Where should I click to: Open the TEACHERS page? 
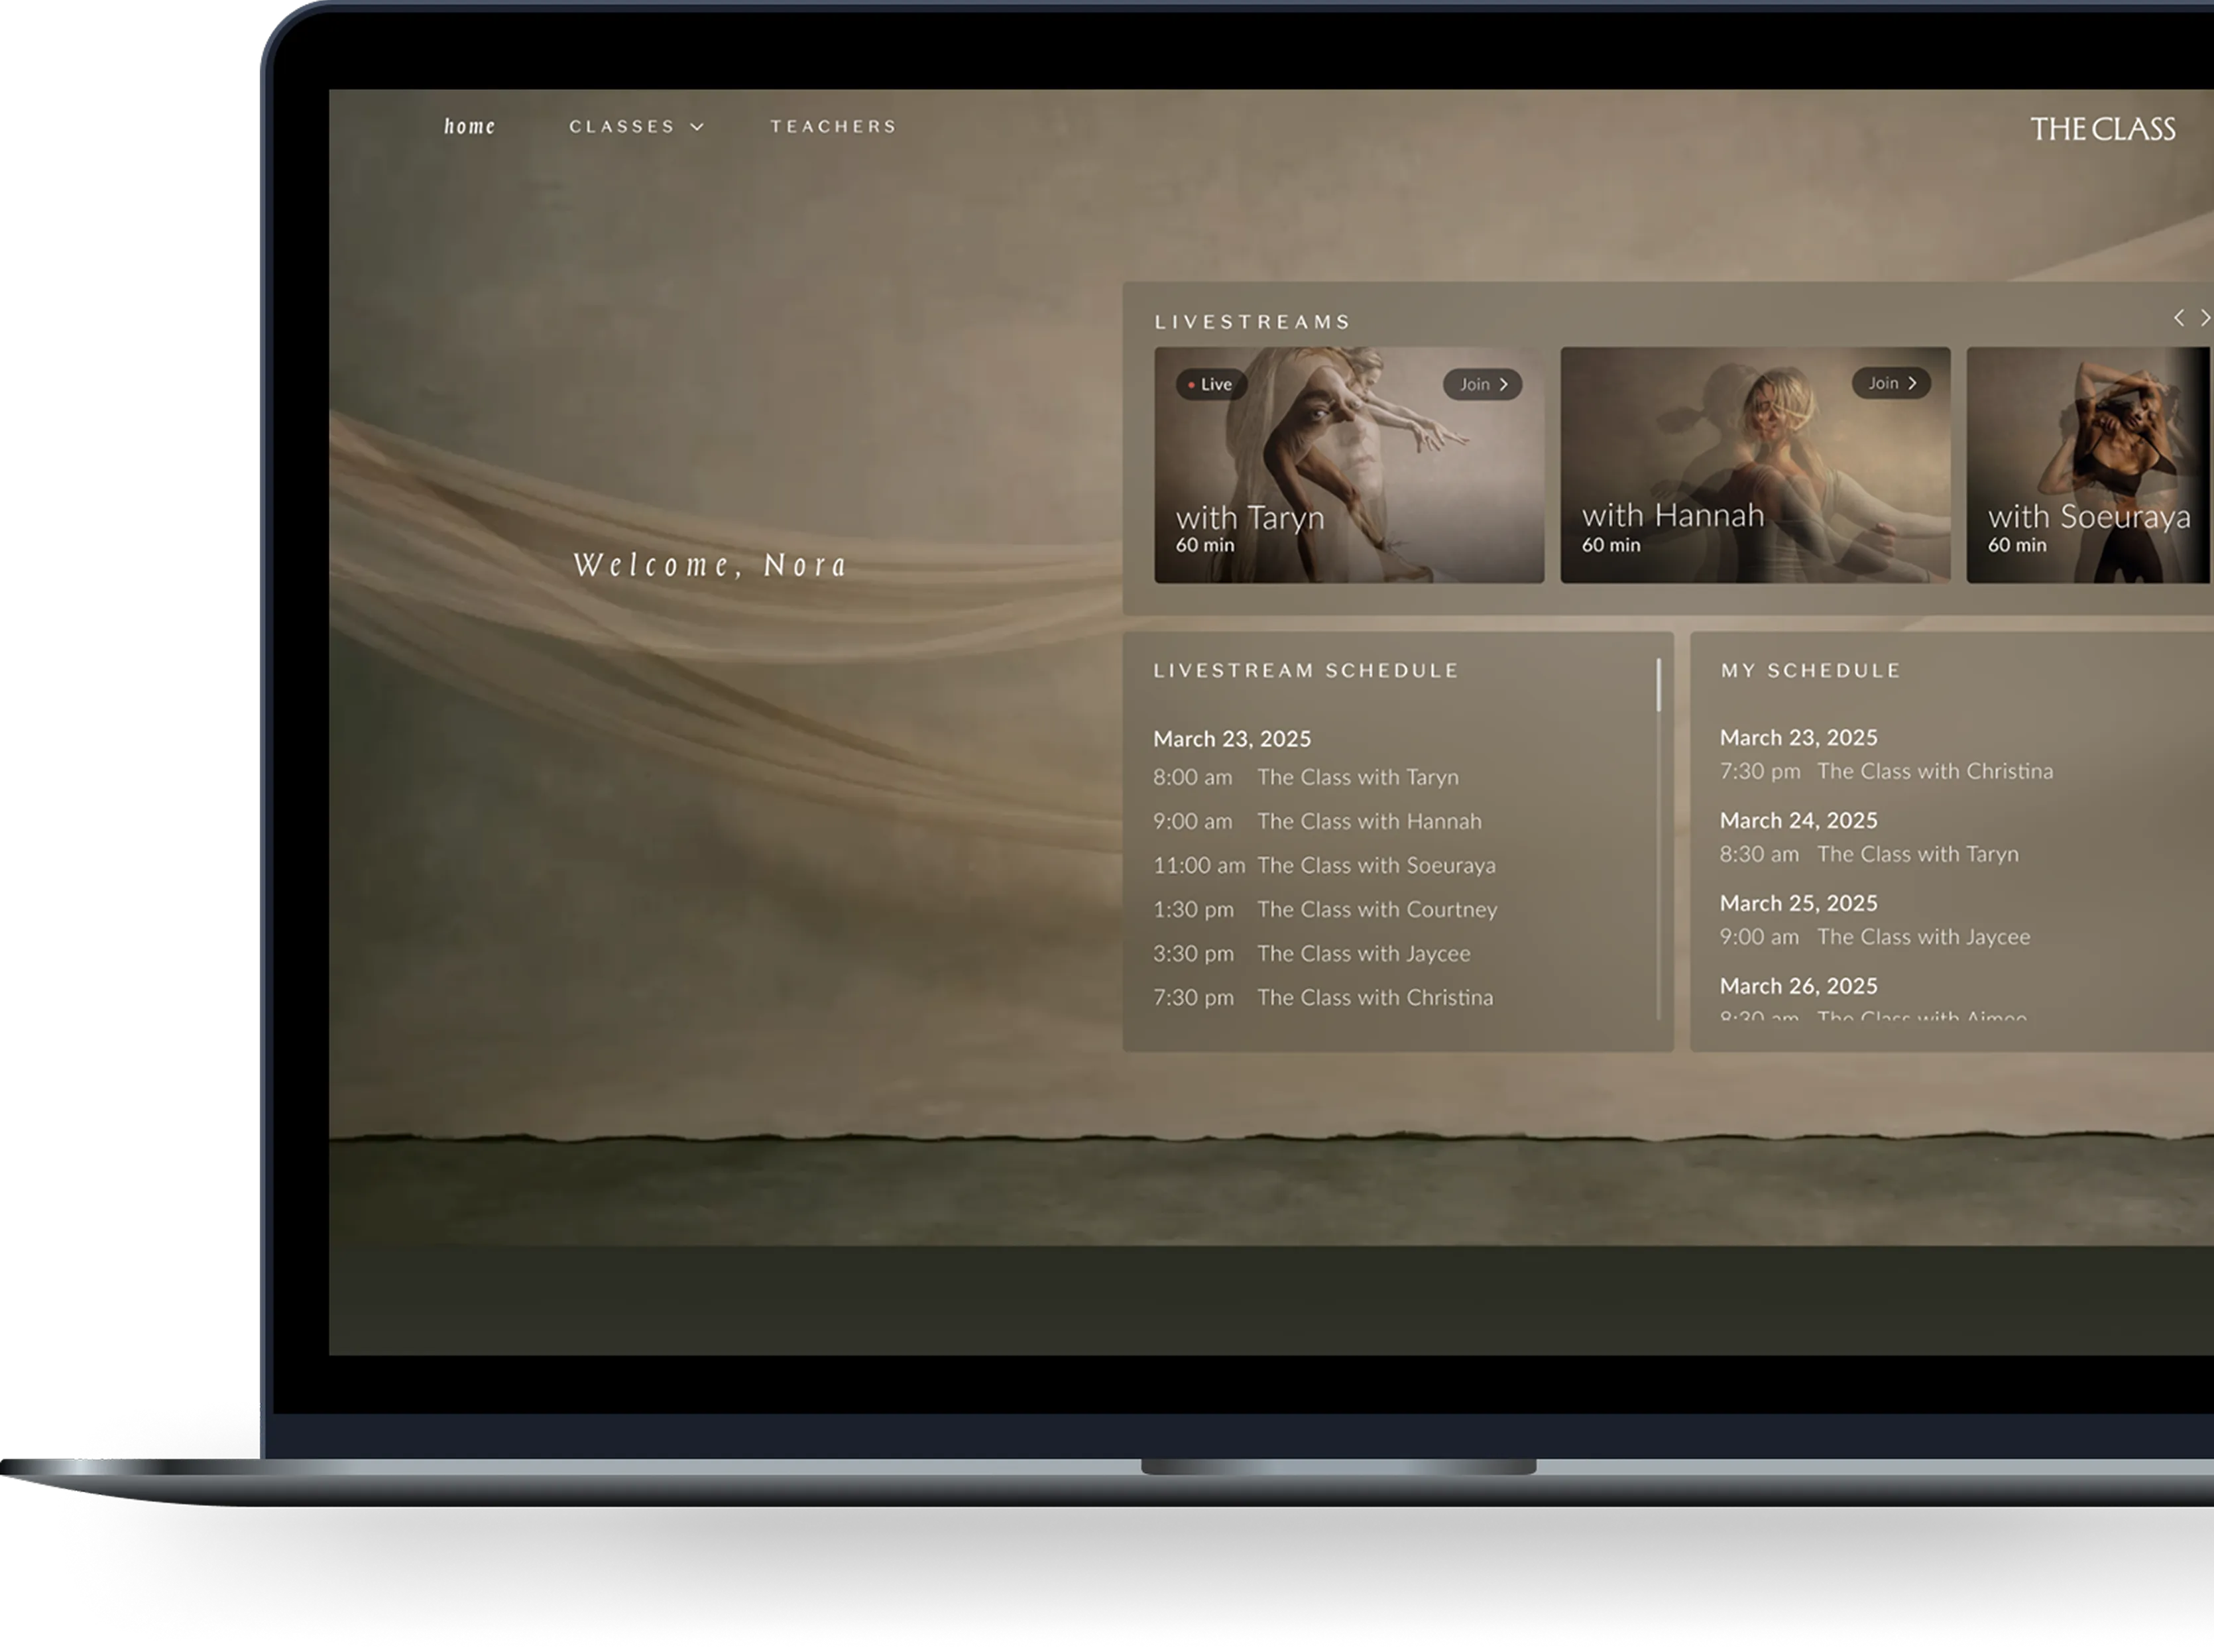click(833, 126)
